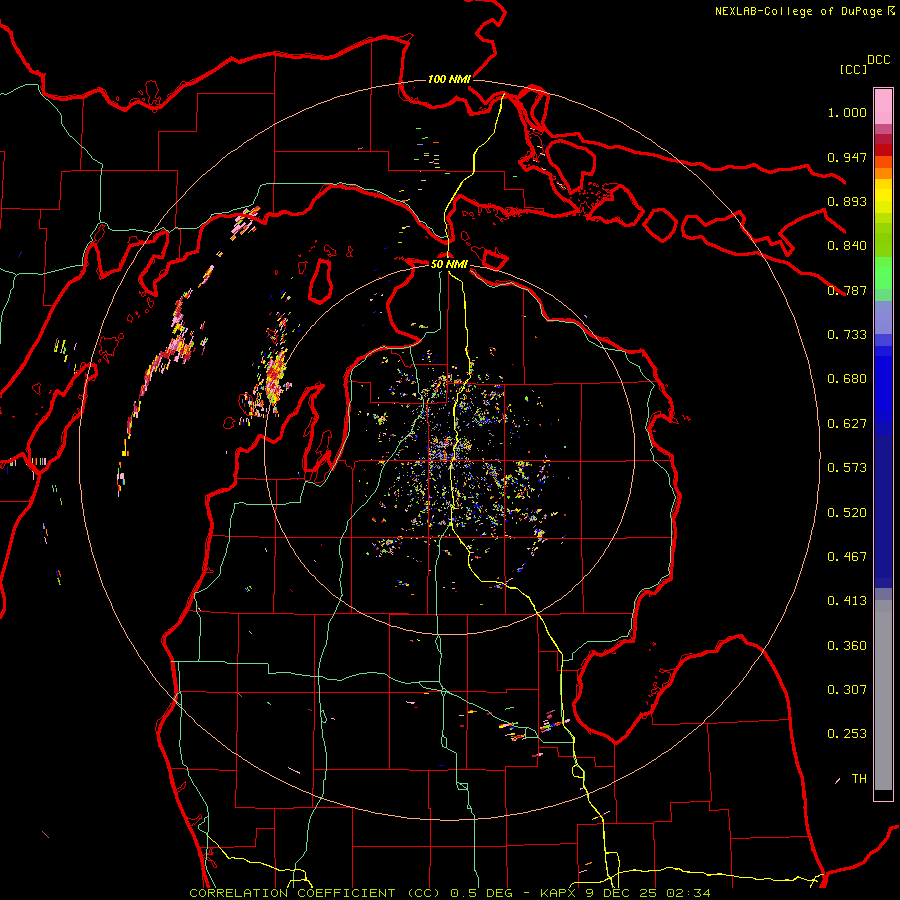This screenshot has width=900, height=900.
Task: Click the 50 NMI range ring label
Action: [x=449, y=265]
